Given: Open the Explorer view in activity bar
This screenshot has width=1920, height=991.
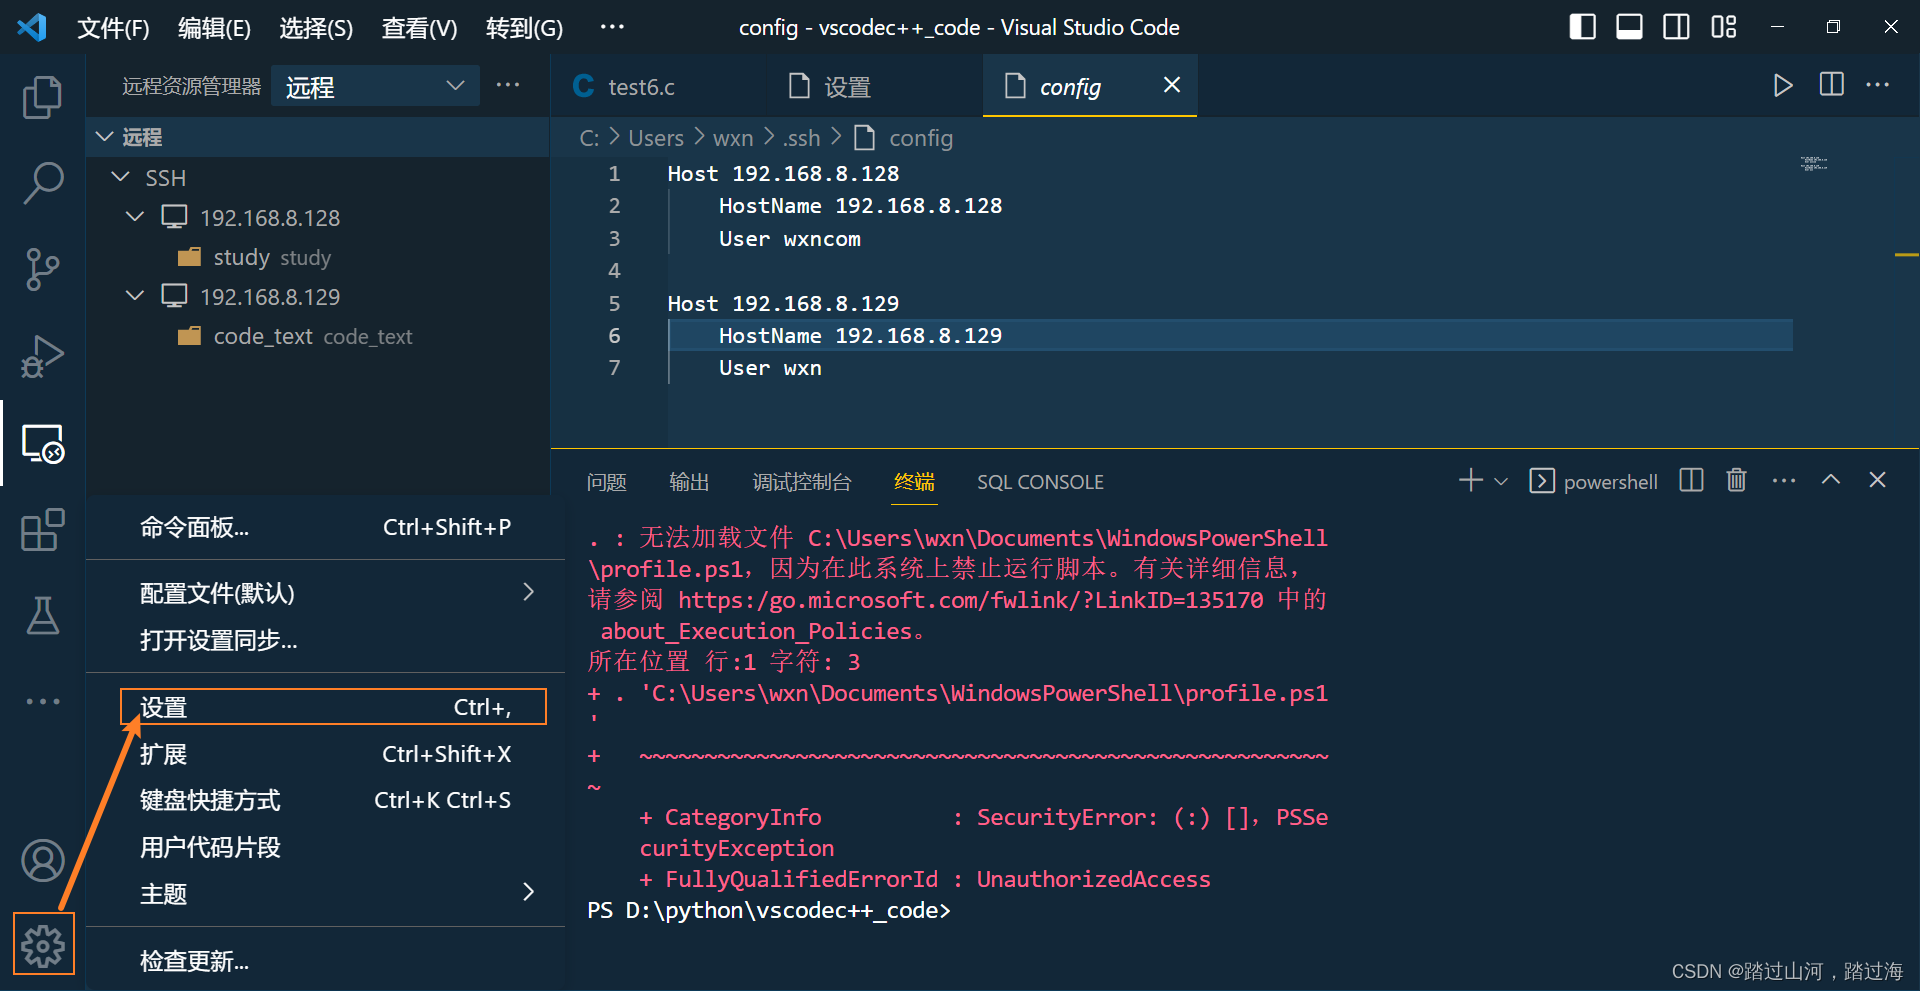Looking at the screenshot, I should coord(42,97).
